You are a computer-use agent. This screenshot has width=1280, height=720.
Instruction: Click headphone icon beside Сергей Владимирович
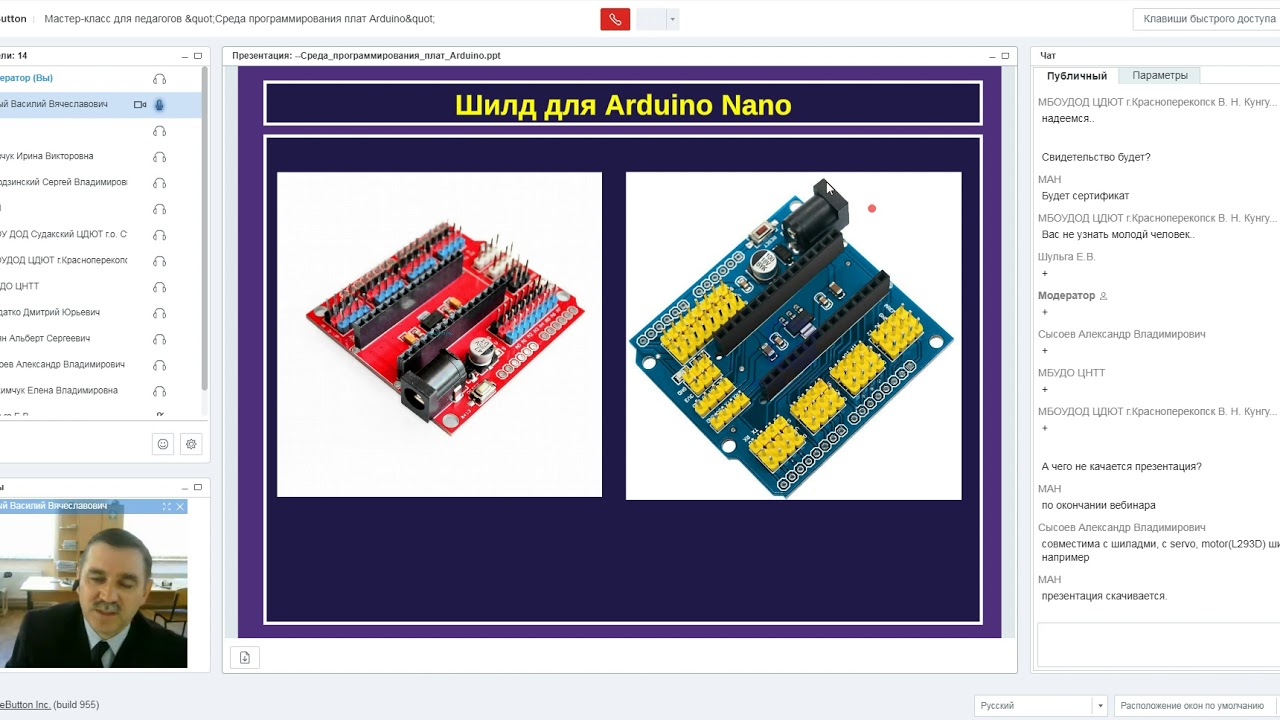point(159,183)
